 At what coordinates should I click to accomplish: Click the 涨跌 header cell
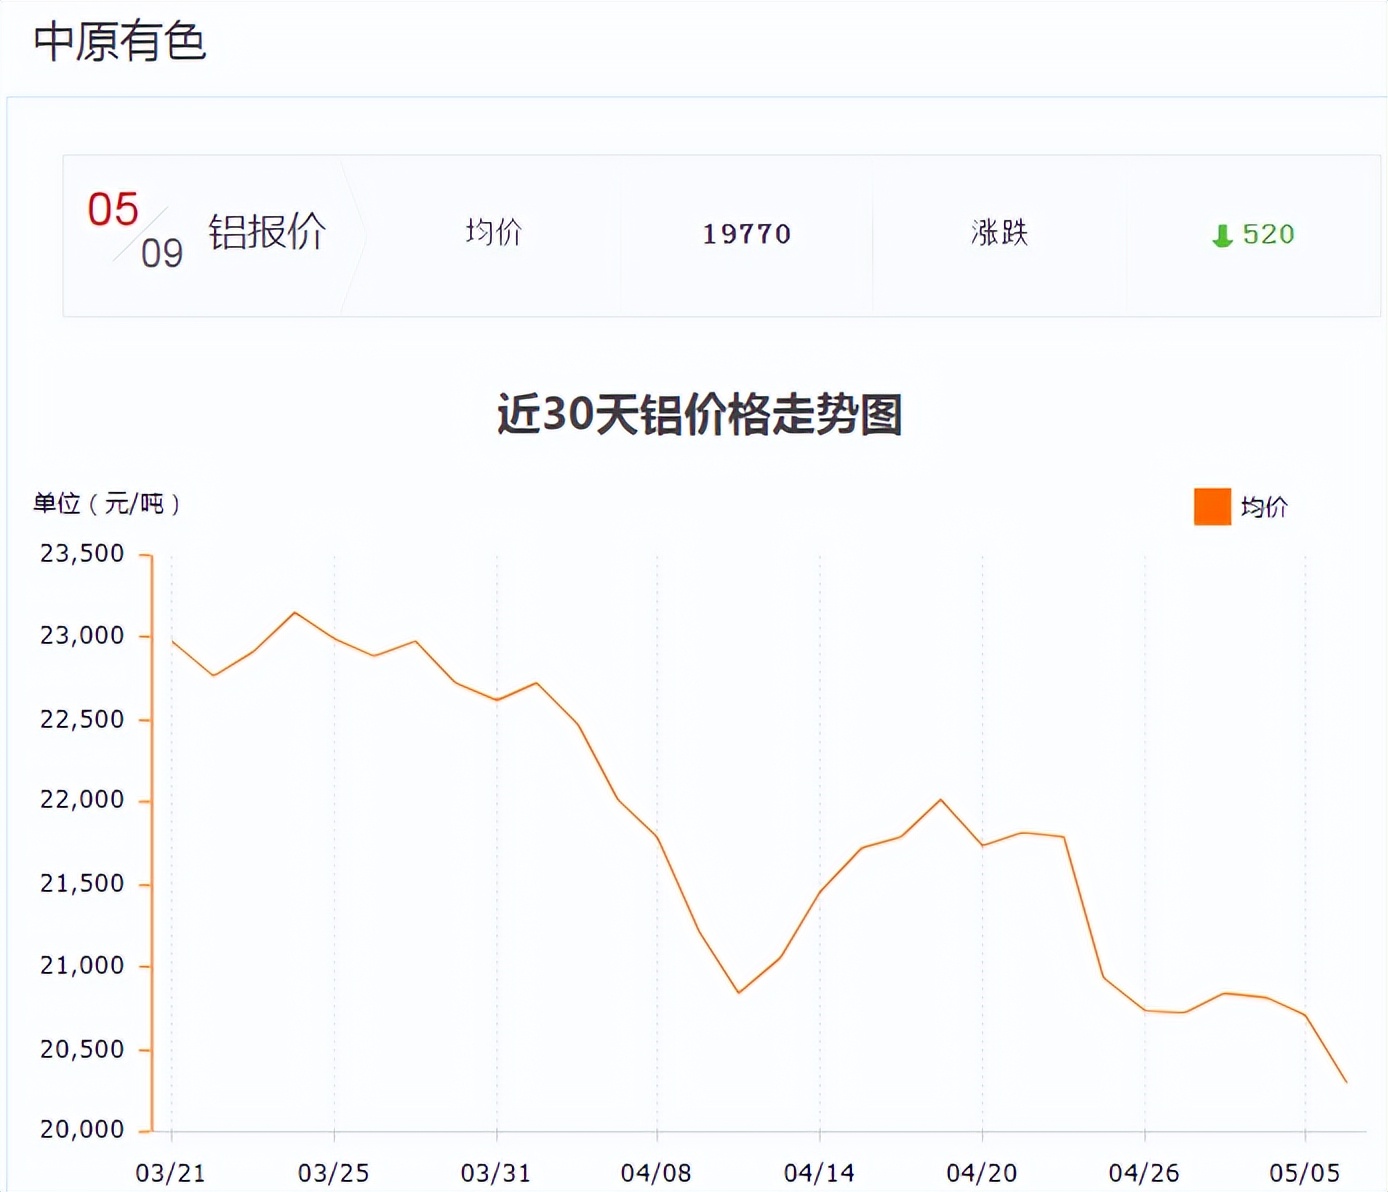[x=999, y=232]
